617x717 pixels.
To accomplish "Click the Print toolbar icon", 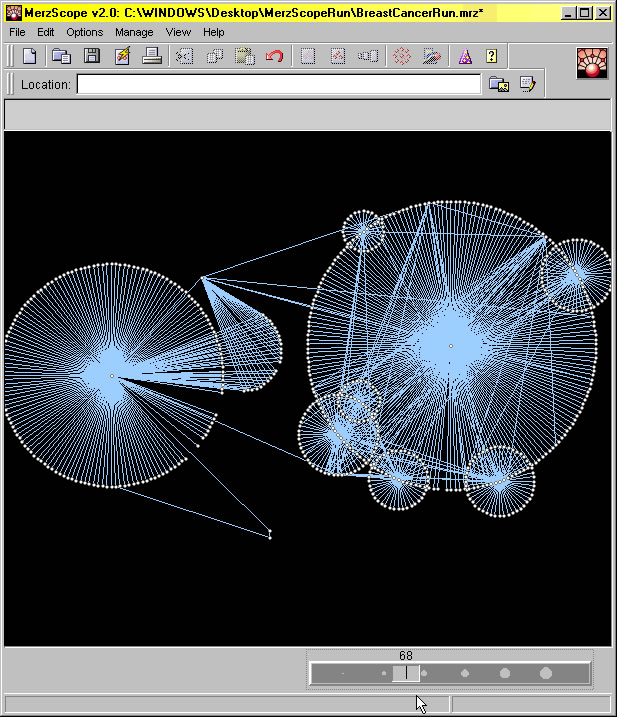I will [x=152, y=56].
